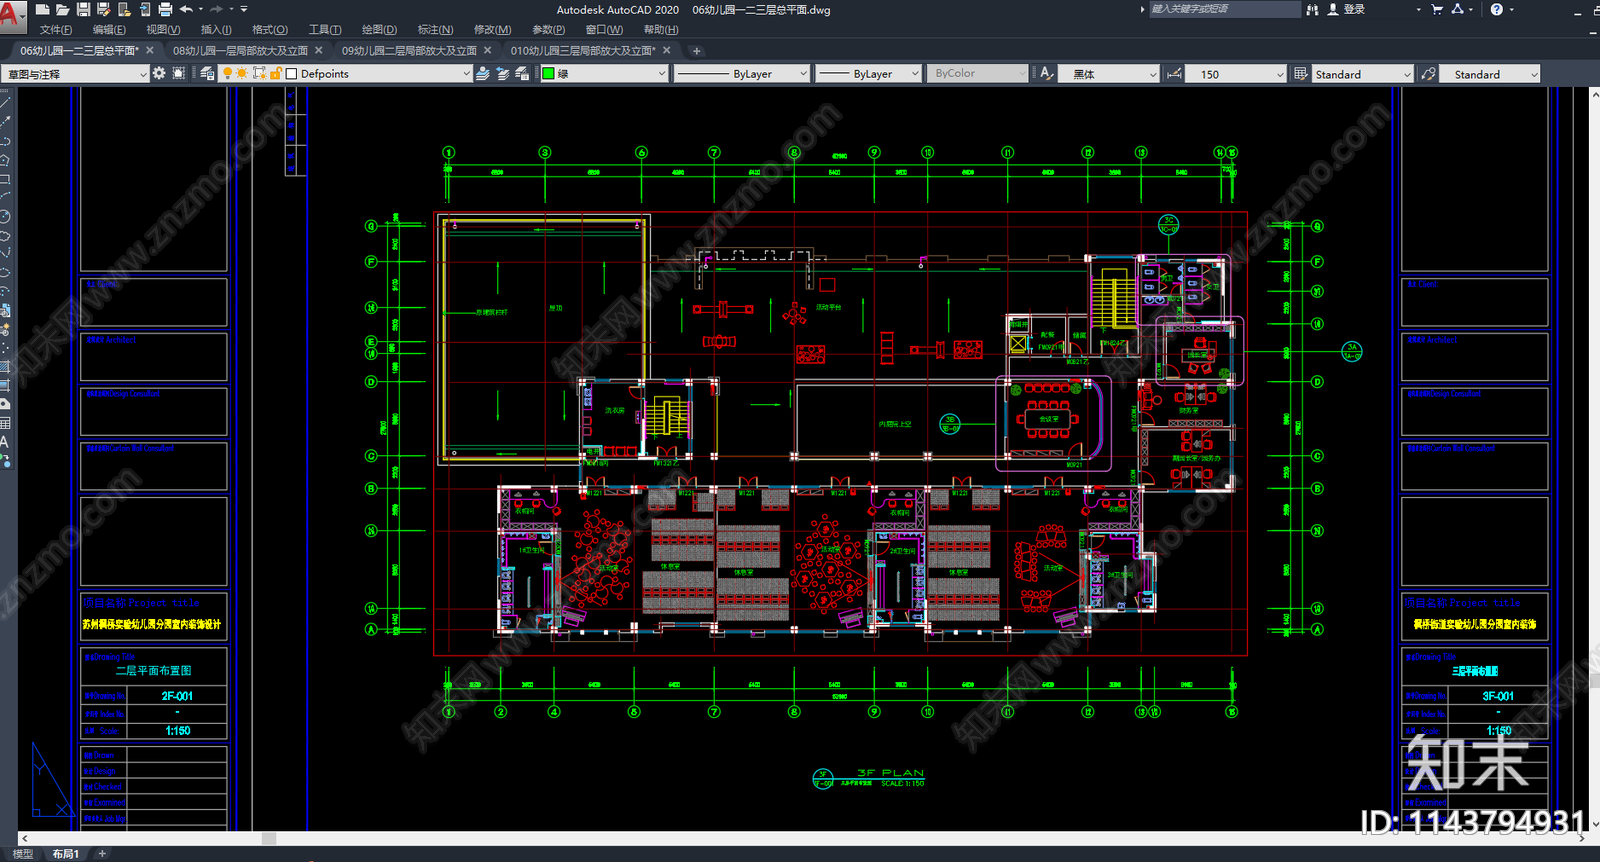Image resolution: width=1600 pixels, height=862 pixels.
Task: Open the 文件(F) menu
Action: (x=55, y=30)
